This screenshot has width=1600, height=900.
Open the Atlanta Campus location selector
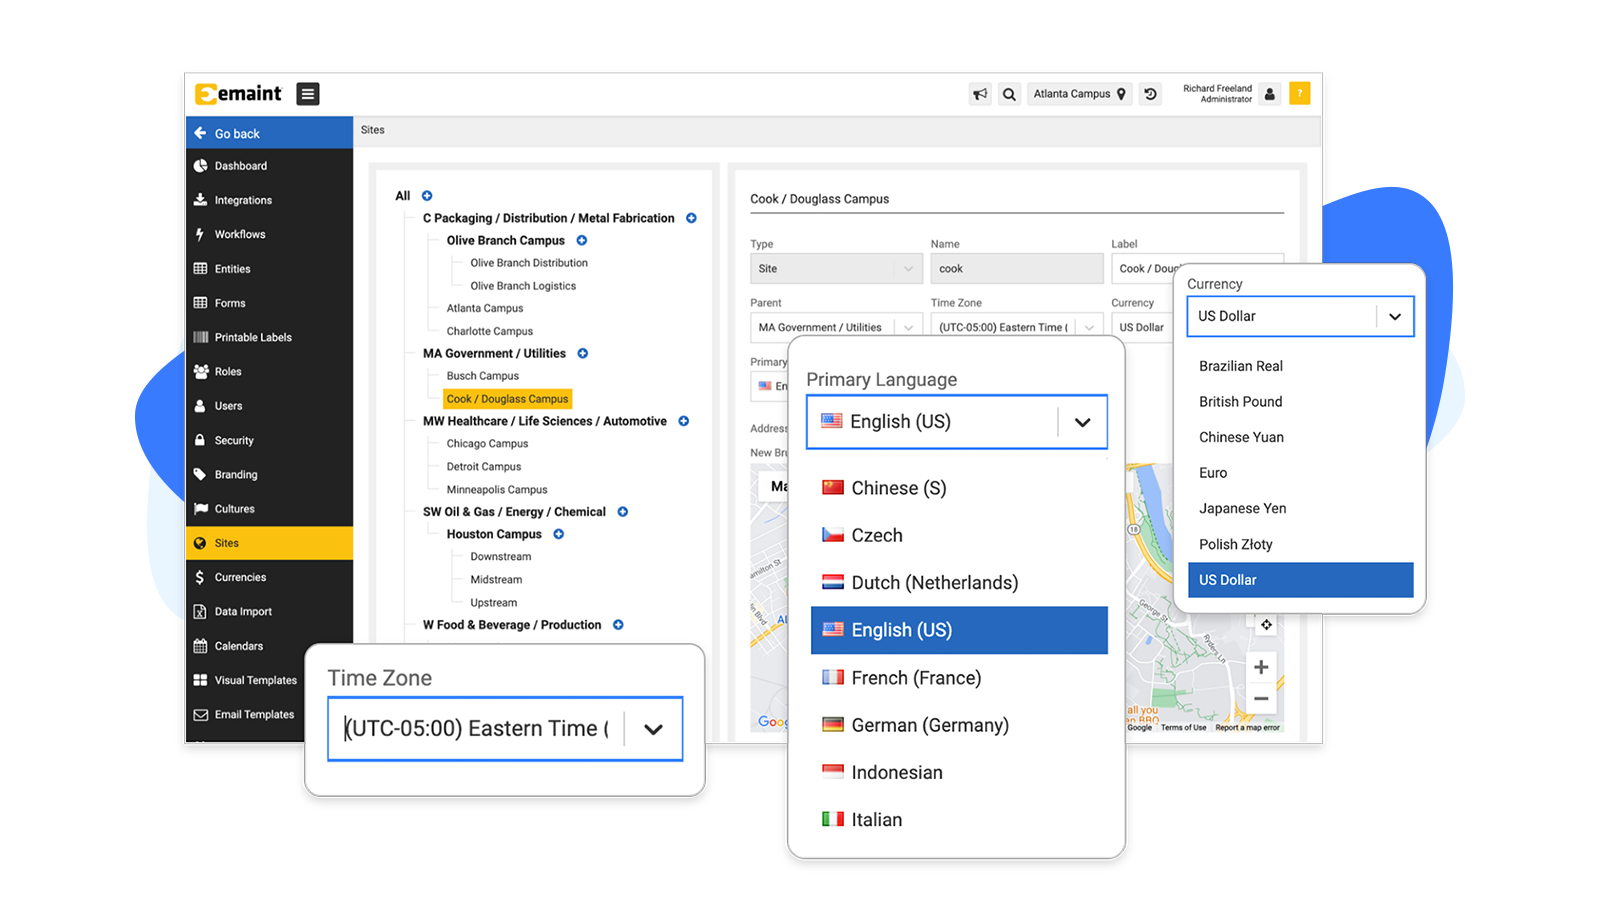1079,94
